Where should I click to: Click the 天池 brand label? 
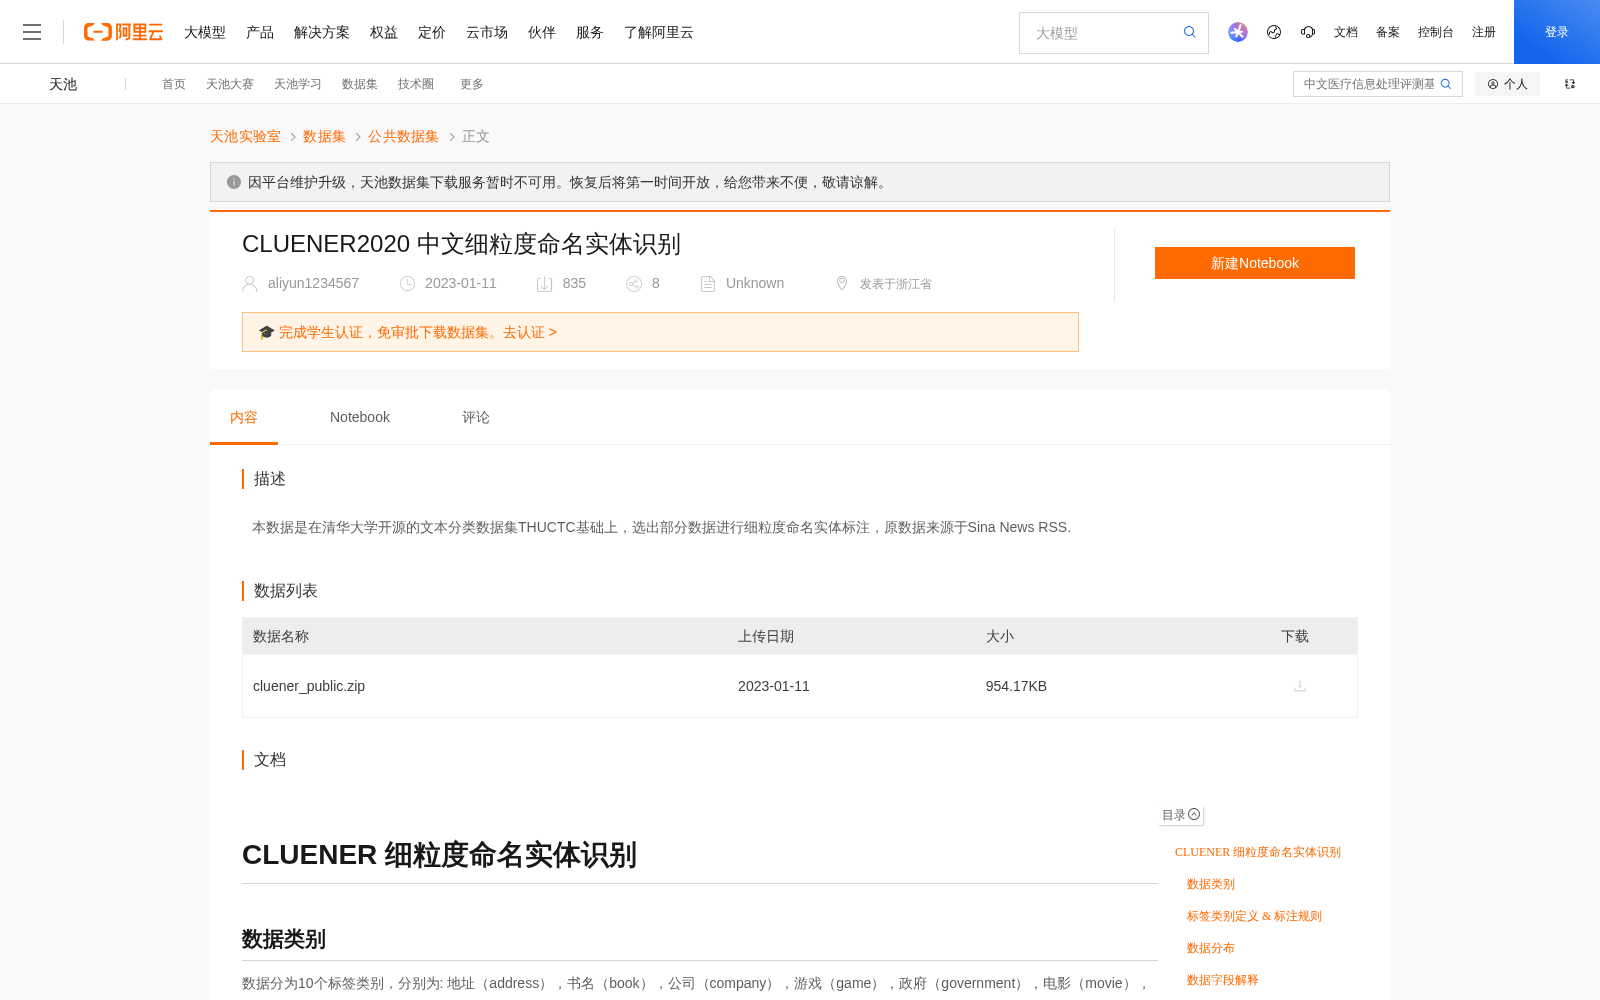pos(63,84)
